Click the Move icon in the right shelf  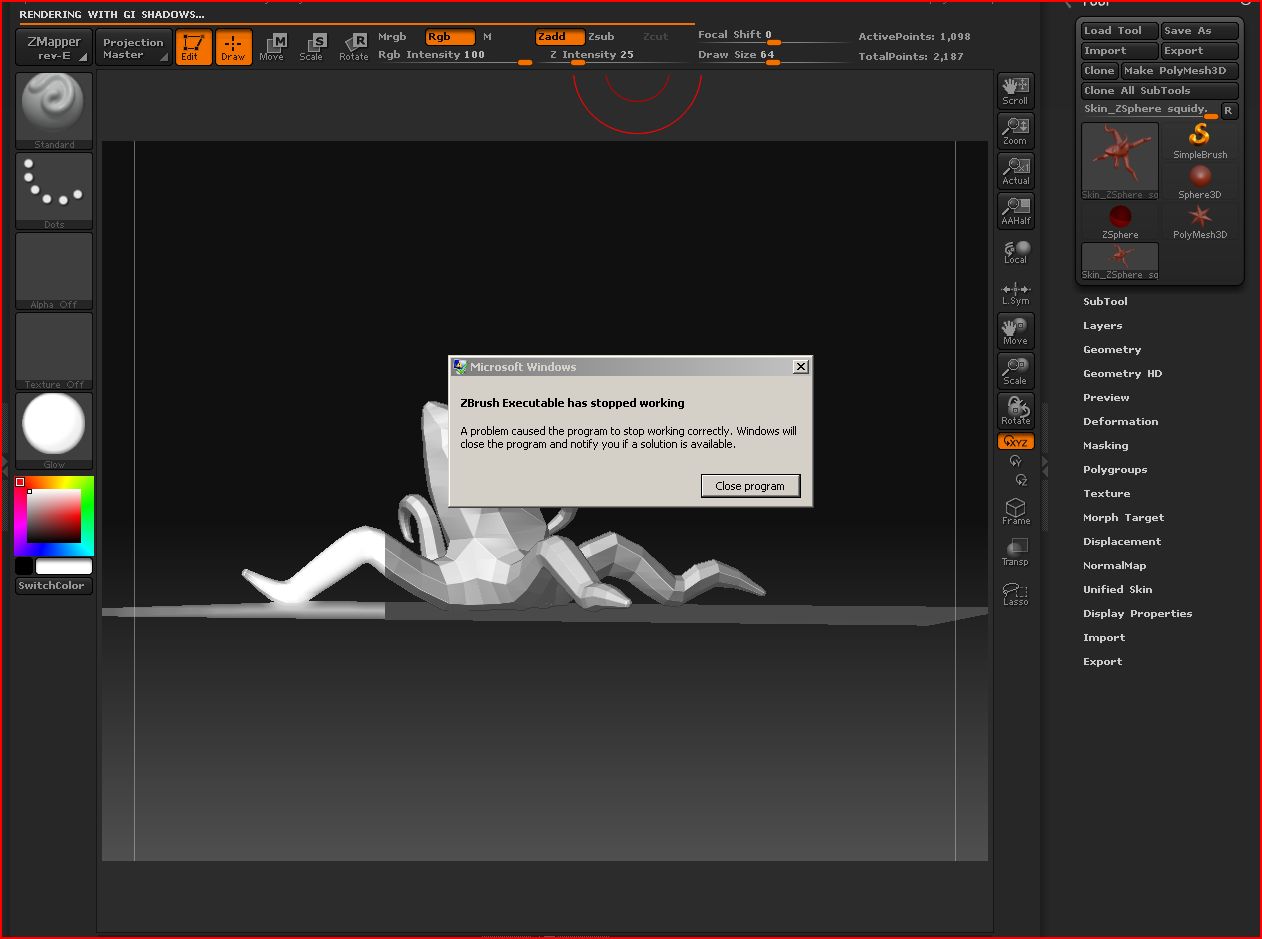[1016, 331]
